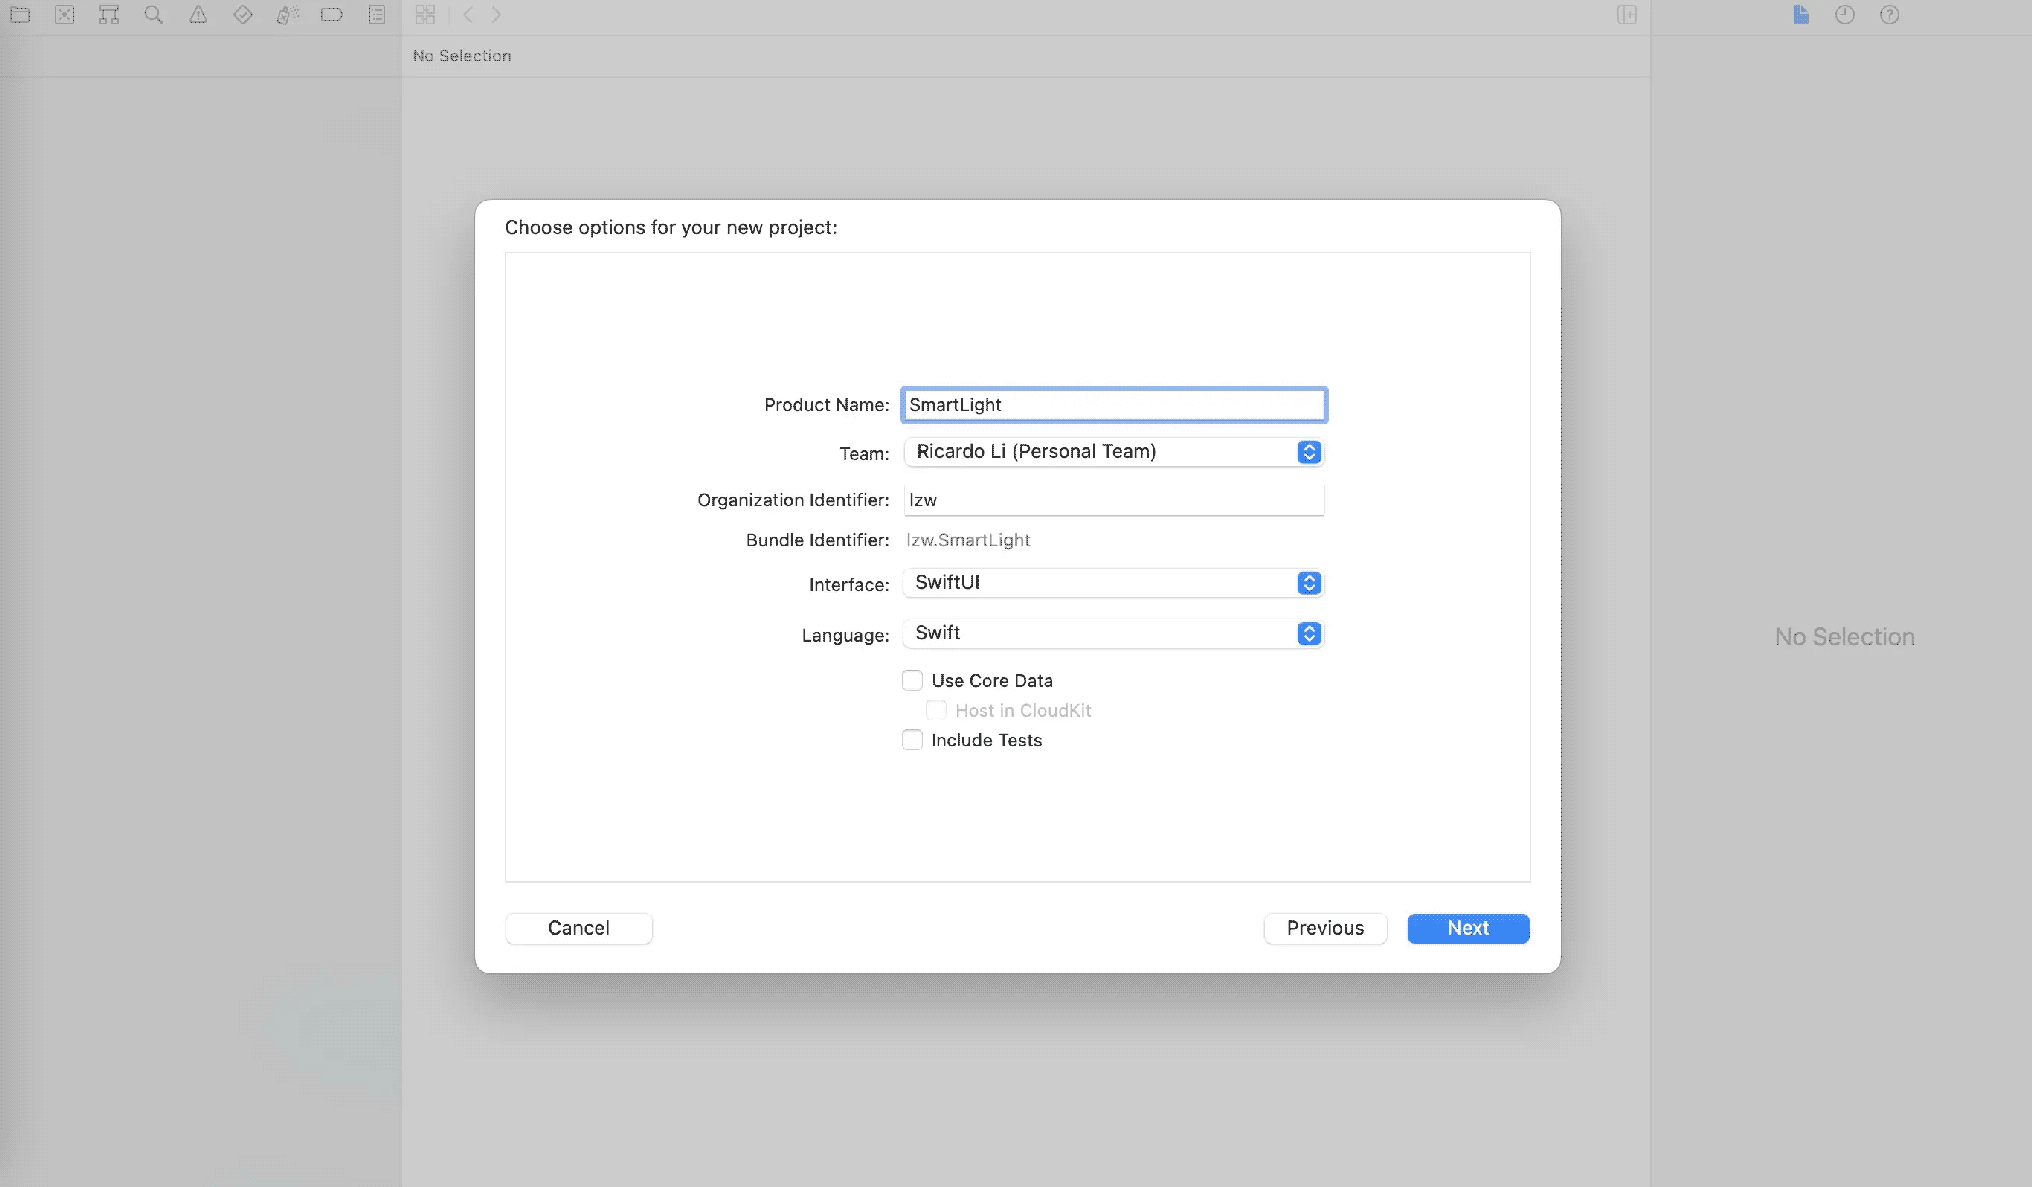Image resolution: width=2032 pixels, height=1187 pixels.
Task: Enable the Use Core Data checkbox
Action: click(x=911, y=680)
